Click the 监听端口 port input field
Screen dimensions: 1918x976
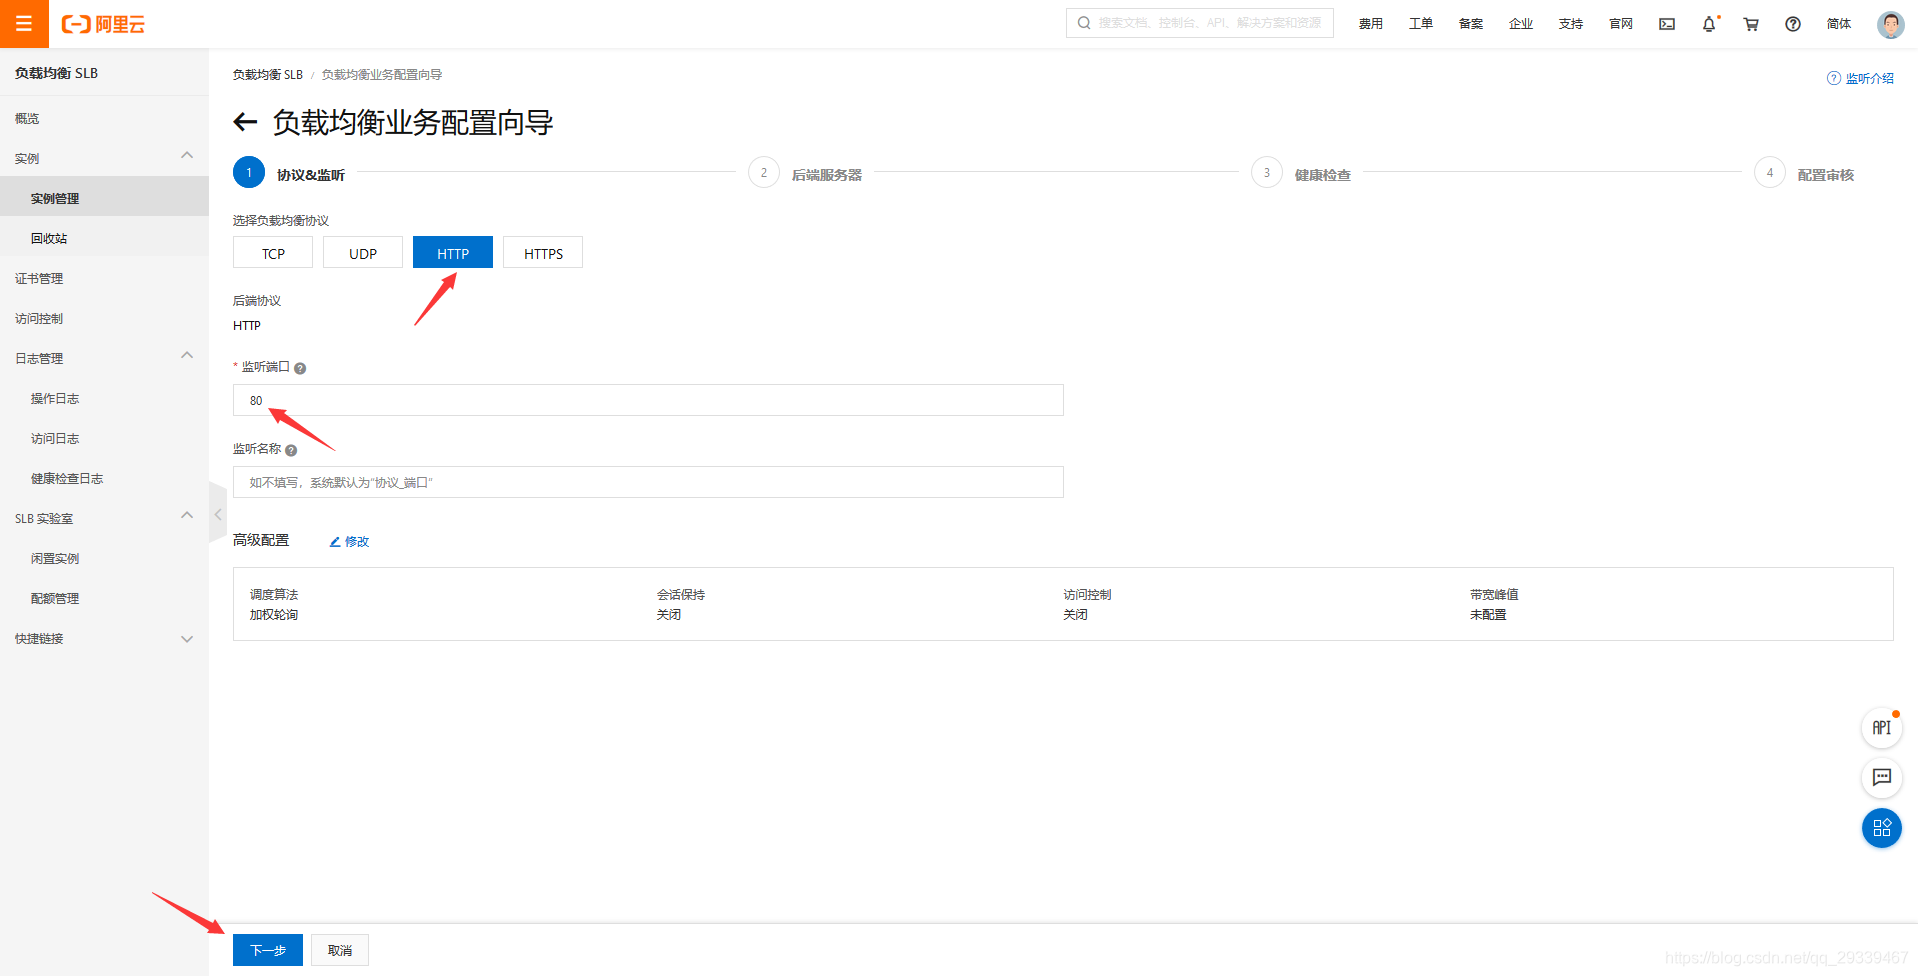coord(648,400)
